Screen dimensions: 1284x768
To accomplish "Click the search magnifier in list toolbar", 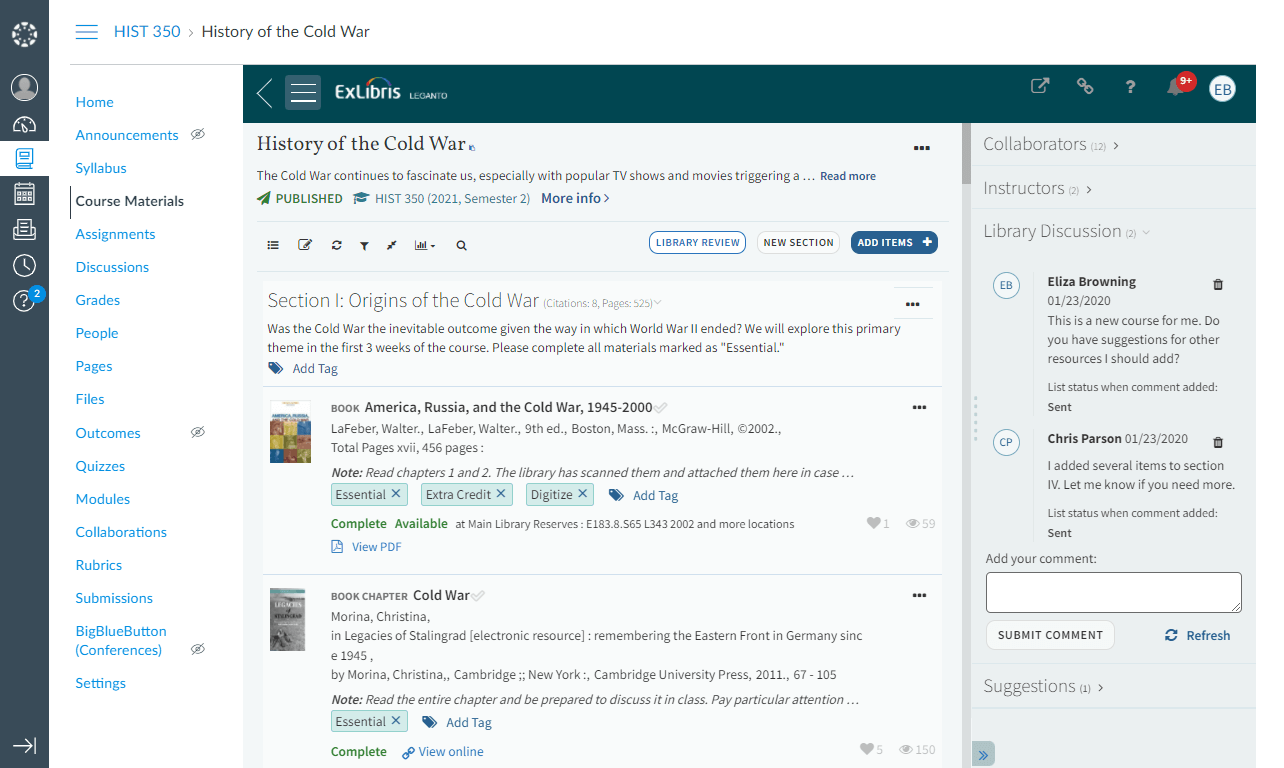I will tap(461, 245).
